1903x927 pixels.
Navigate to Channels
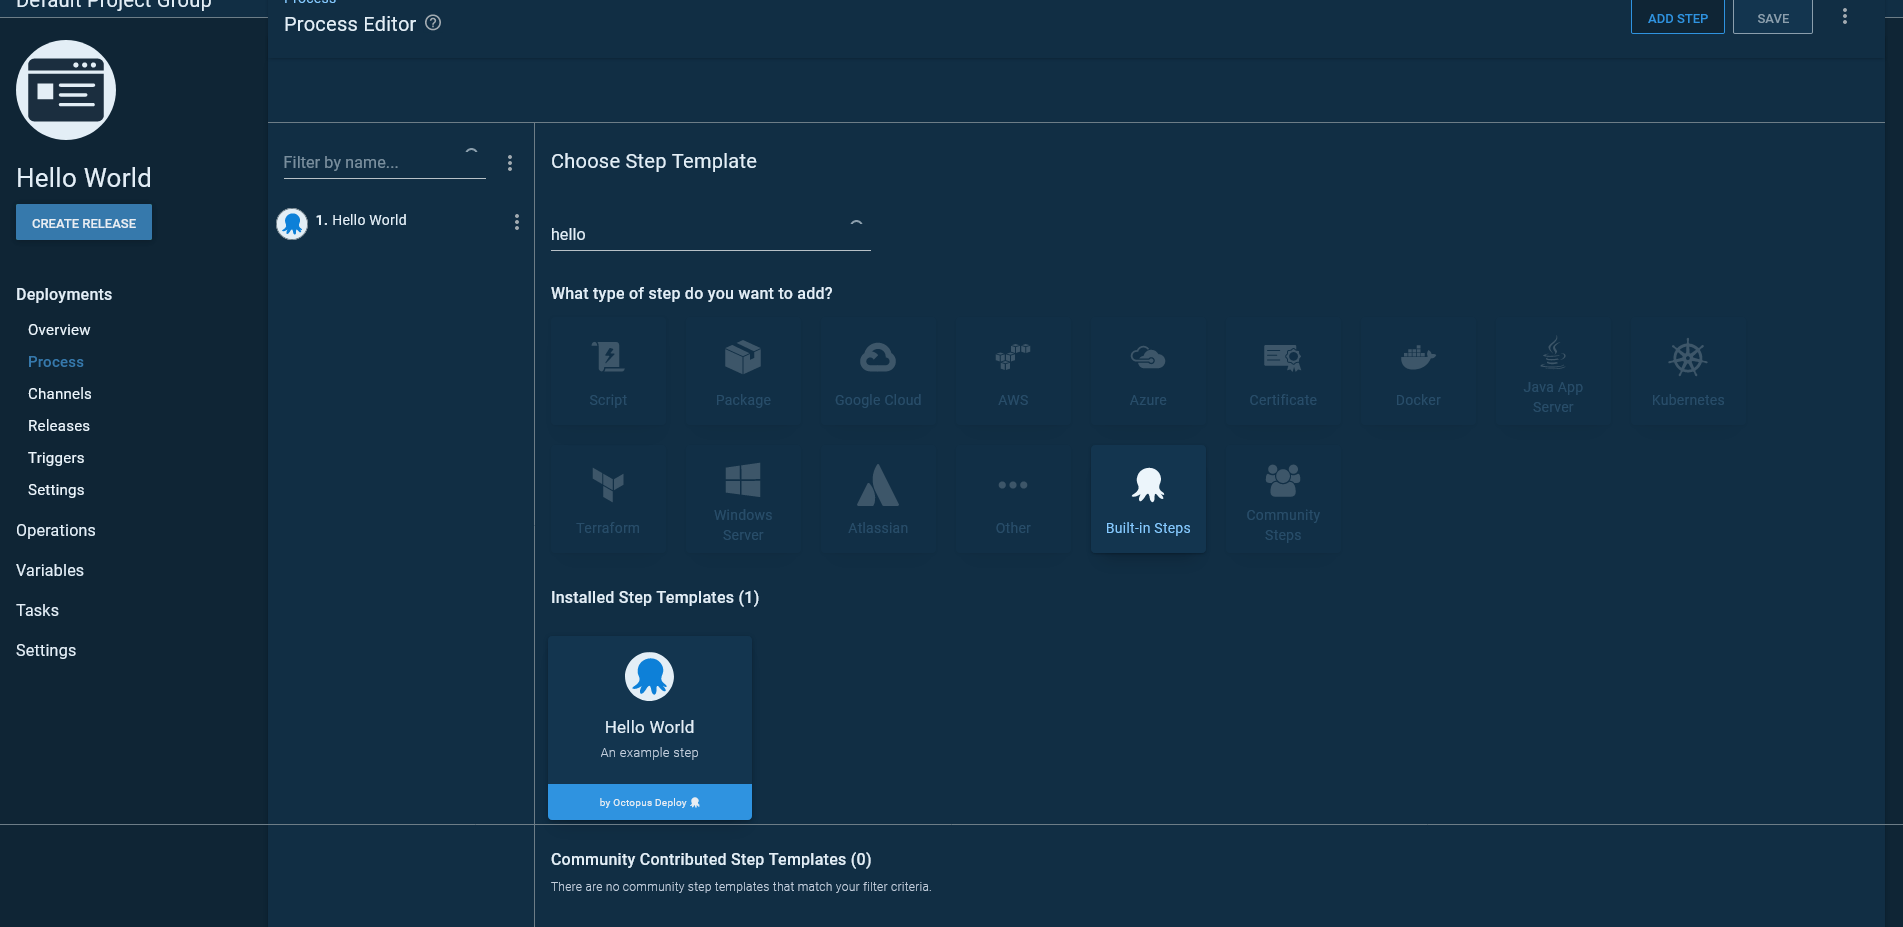coord(60,394)
